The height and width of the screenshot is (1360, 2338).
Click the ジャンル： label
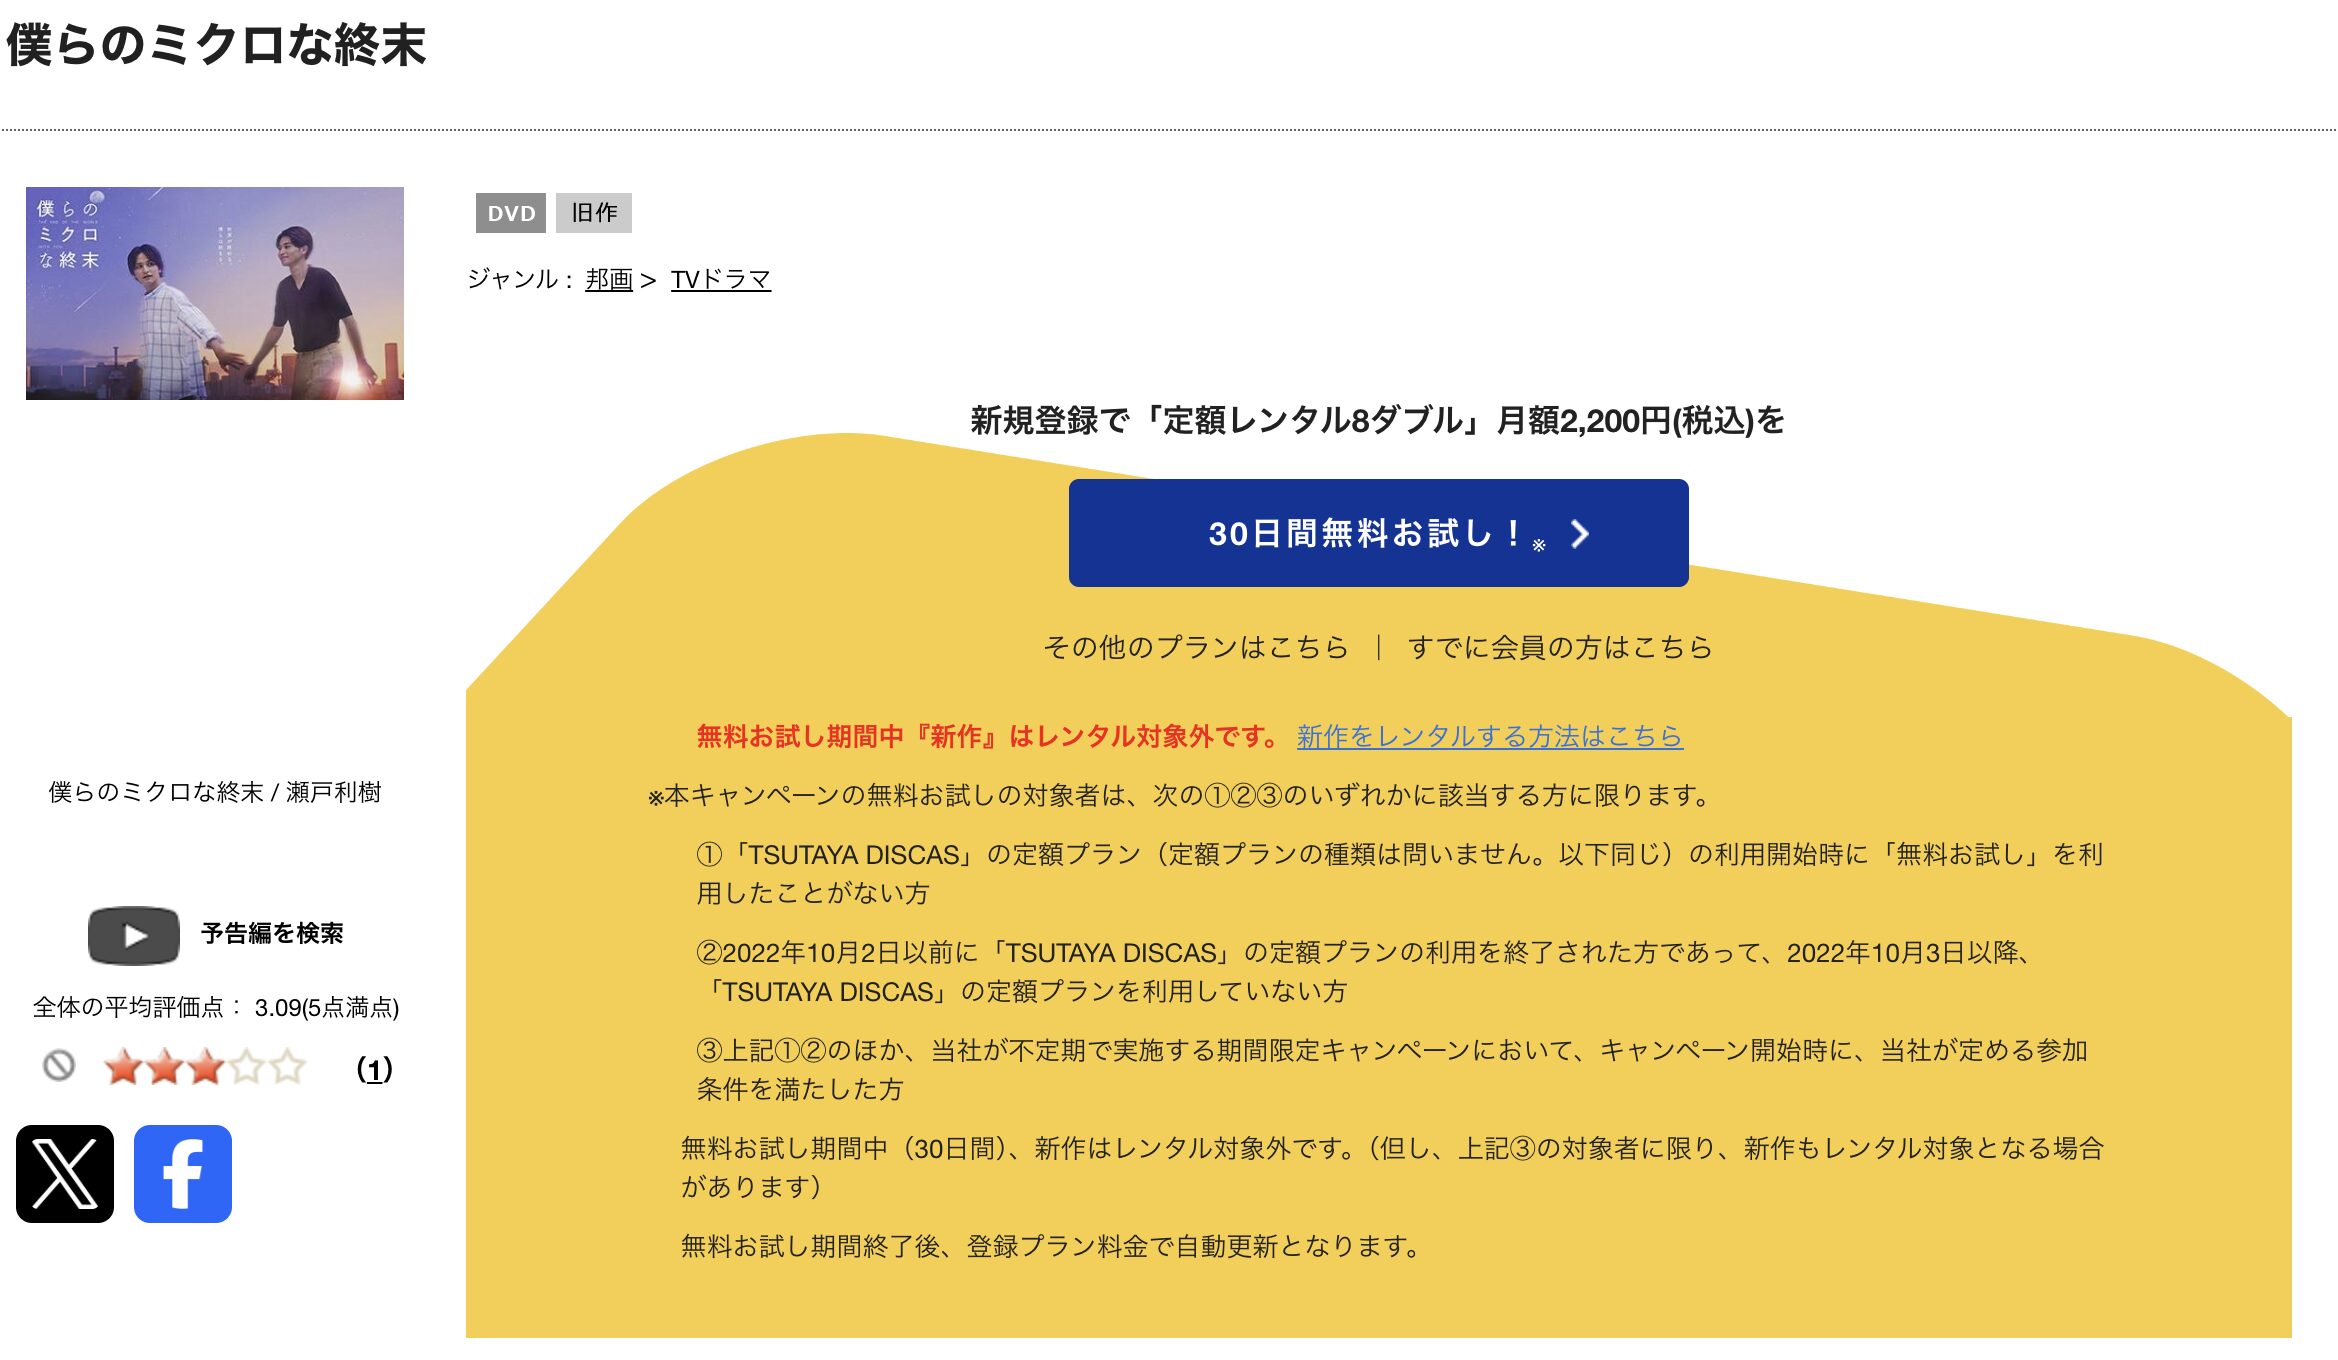tap(521, 279)
